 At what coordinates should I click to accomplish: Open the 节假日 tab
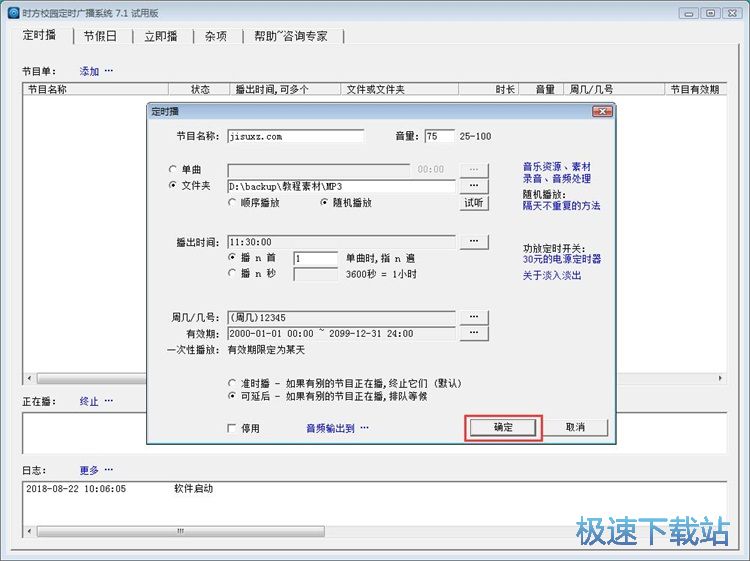point(100,36)
